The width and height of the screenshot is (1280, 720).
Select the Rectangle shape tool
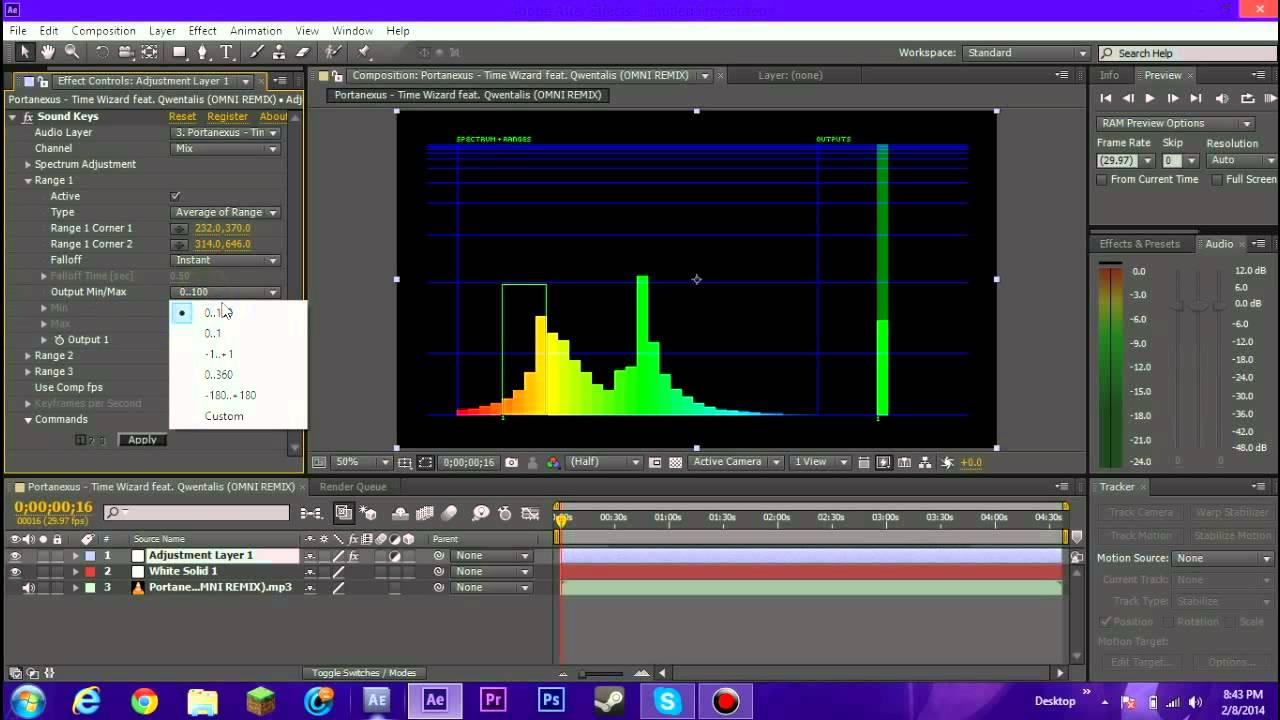tap(180, 52)
